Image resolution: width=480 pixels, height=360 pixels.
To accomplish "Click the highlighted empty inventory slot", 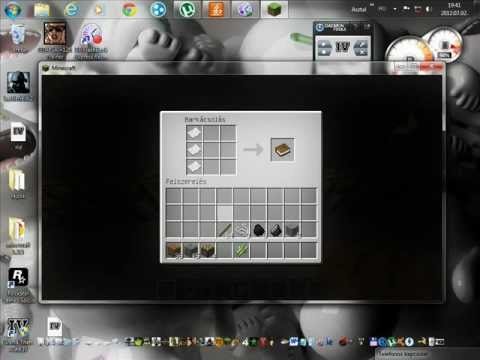I will tap(225, 213).
